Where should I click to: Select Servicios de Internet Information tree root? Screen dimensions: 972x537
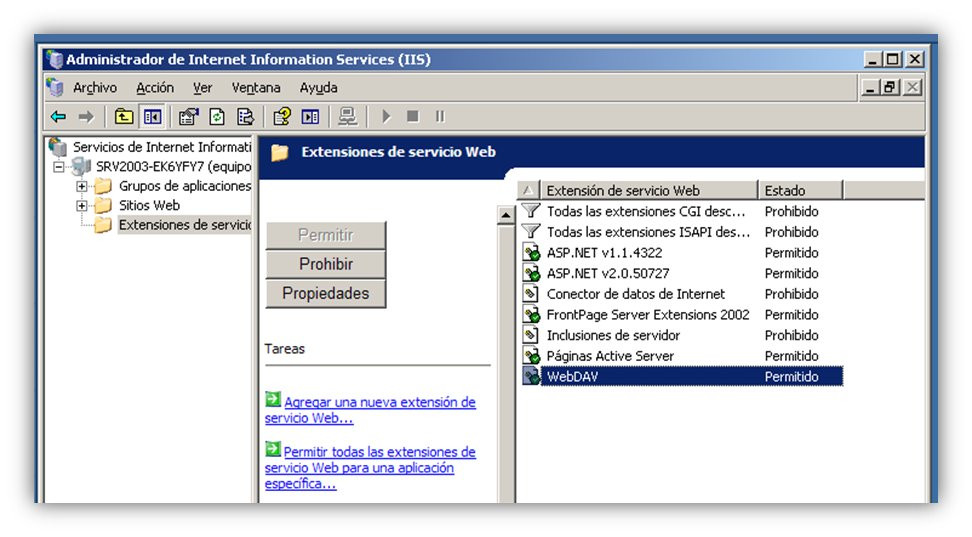[x=162, y=147]
